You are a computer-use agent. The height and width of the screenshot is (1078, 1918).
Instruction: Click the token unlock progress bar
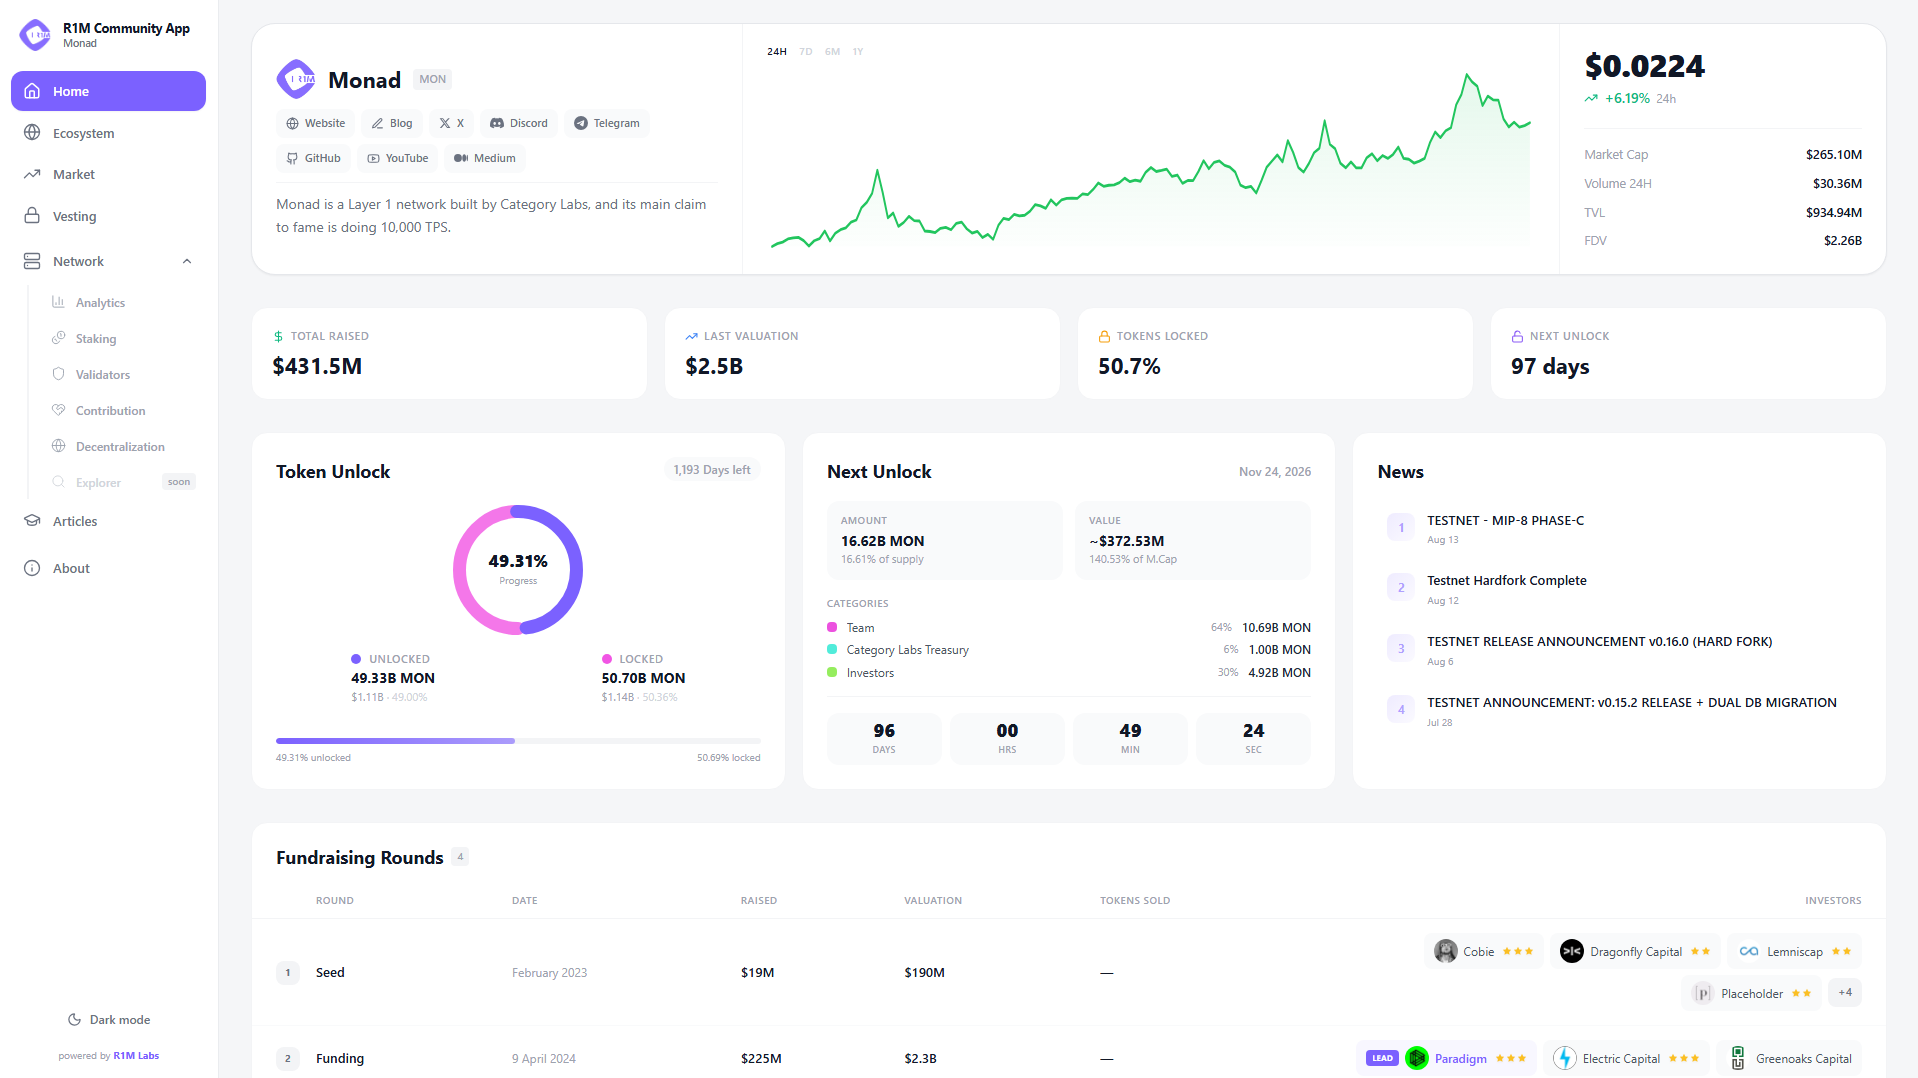[518, 741]
